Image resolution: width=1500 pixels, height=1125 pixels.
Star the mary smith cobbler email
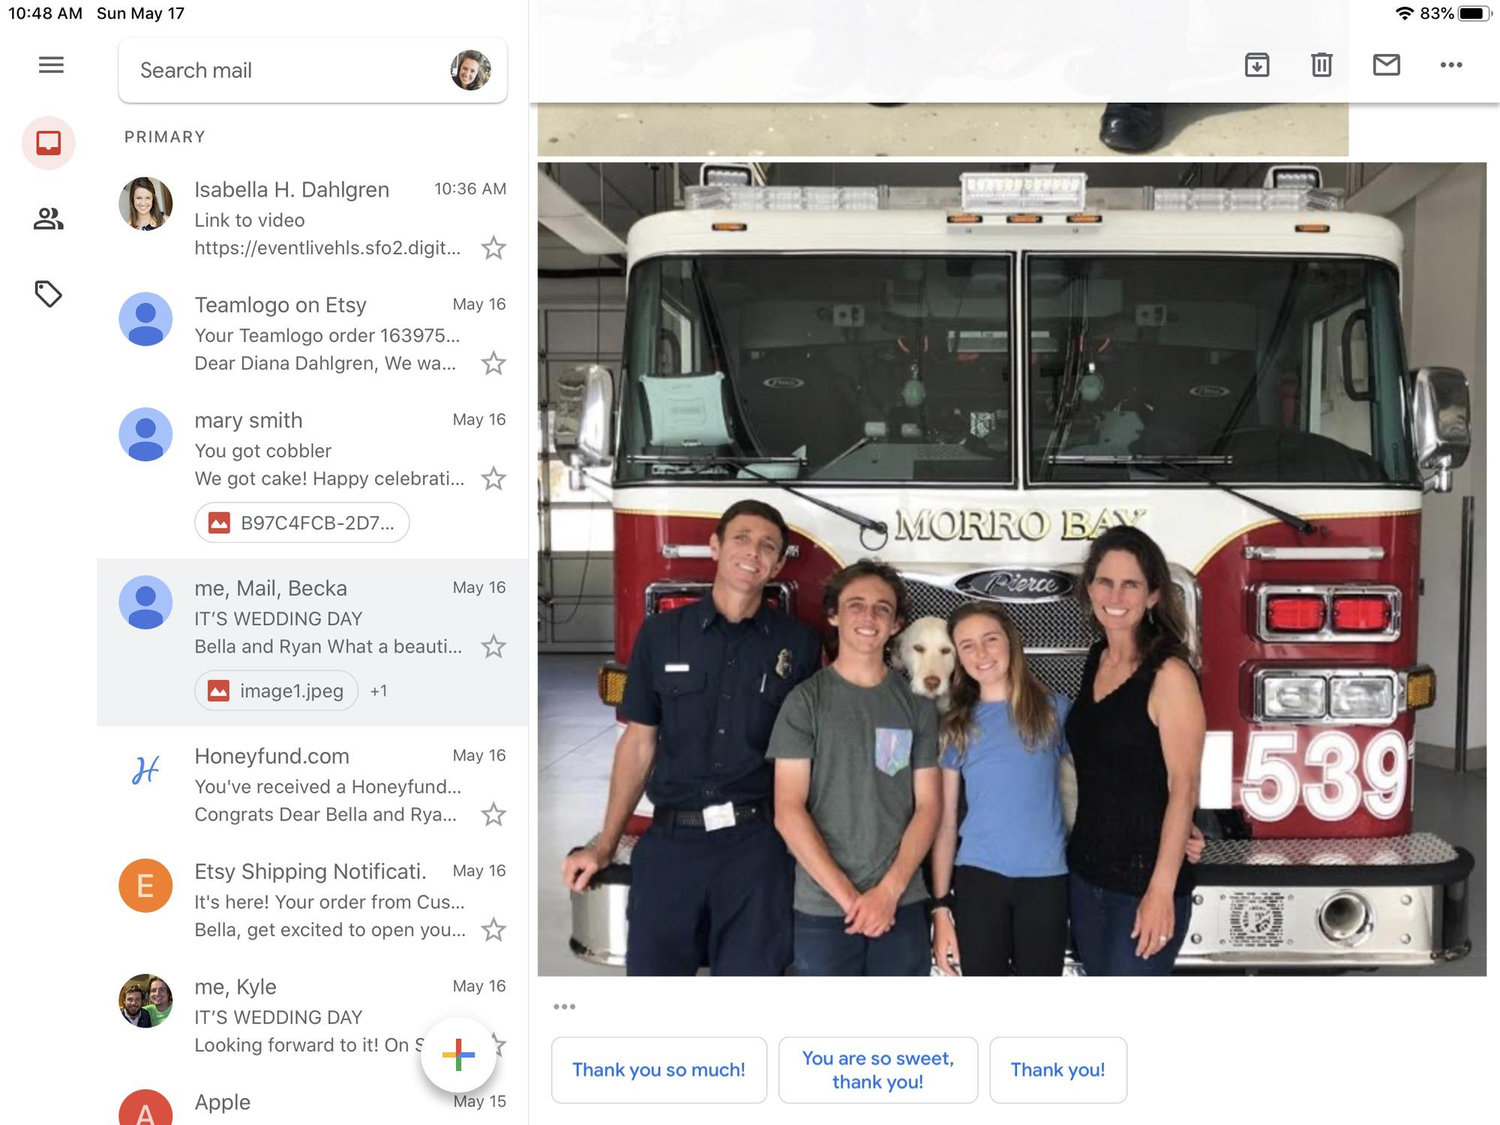click(x=493, y=479)
